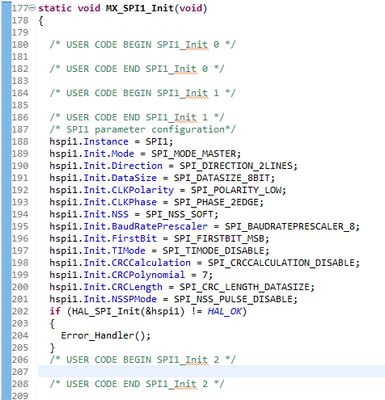The height and width of the screenshot is (400, 385).
Task: Click the USER CODE BEGIN SPI1_Init 2 comment
Action: pyautogui.click(x=143, y=360)
